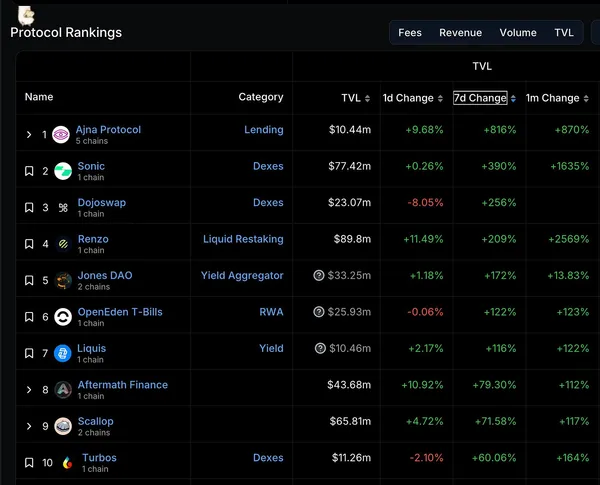Open the Turbos protocol link

click(99, 458)
